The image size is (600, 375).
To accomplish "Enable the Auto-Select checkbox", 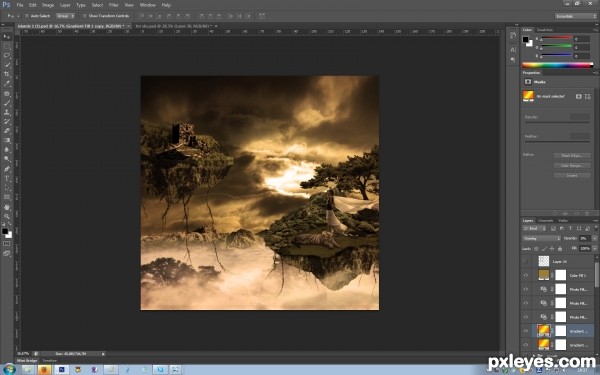I will coord(26,16).
